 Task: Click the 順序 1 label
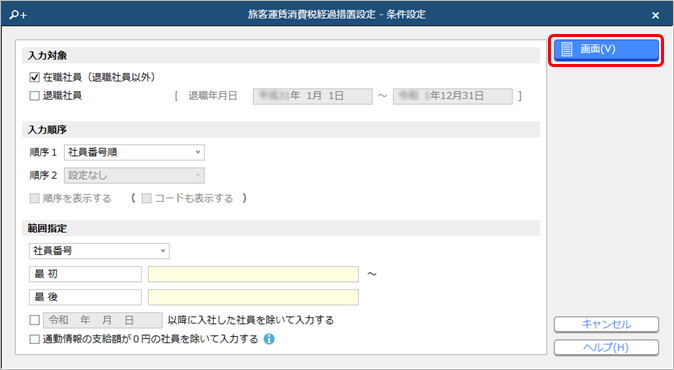(43, 152)
